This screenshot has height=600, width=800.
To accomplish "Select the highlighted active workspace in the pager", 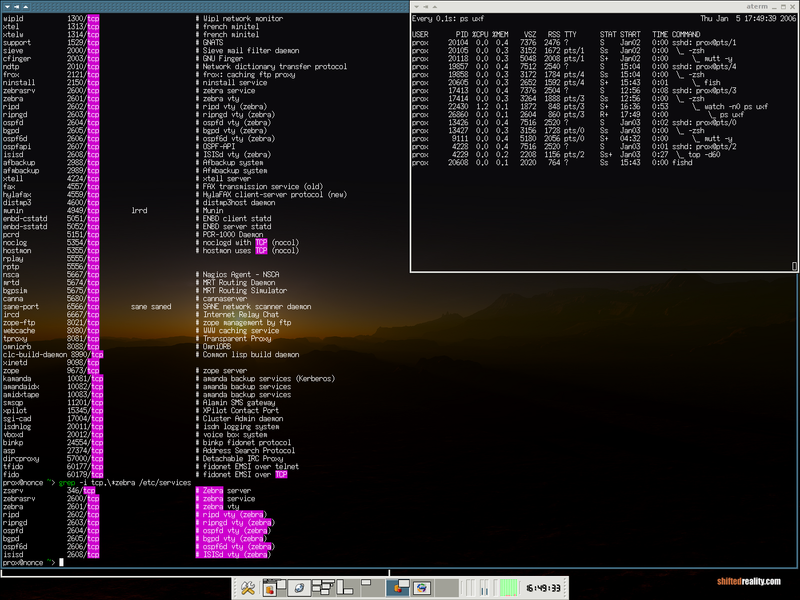I will pyautogui.click(x=398, y=588).
